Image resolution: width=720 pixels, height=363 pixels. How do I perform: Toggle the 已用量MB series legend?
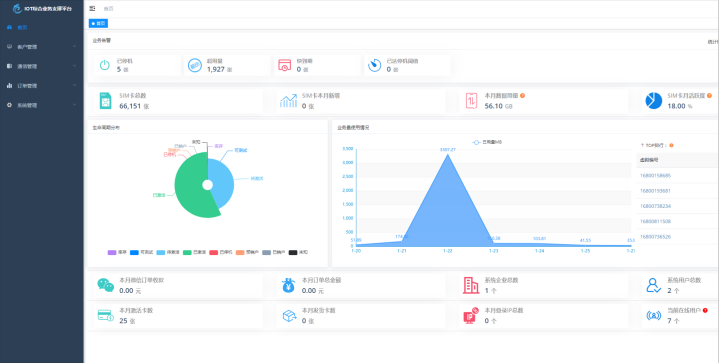(x=487, y=142)
